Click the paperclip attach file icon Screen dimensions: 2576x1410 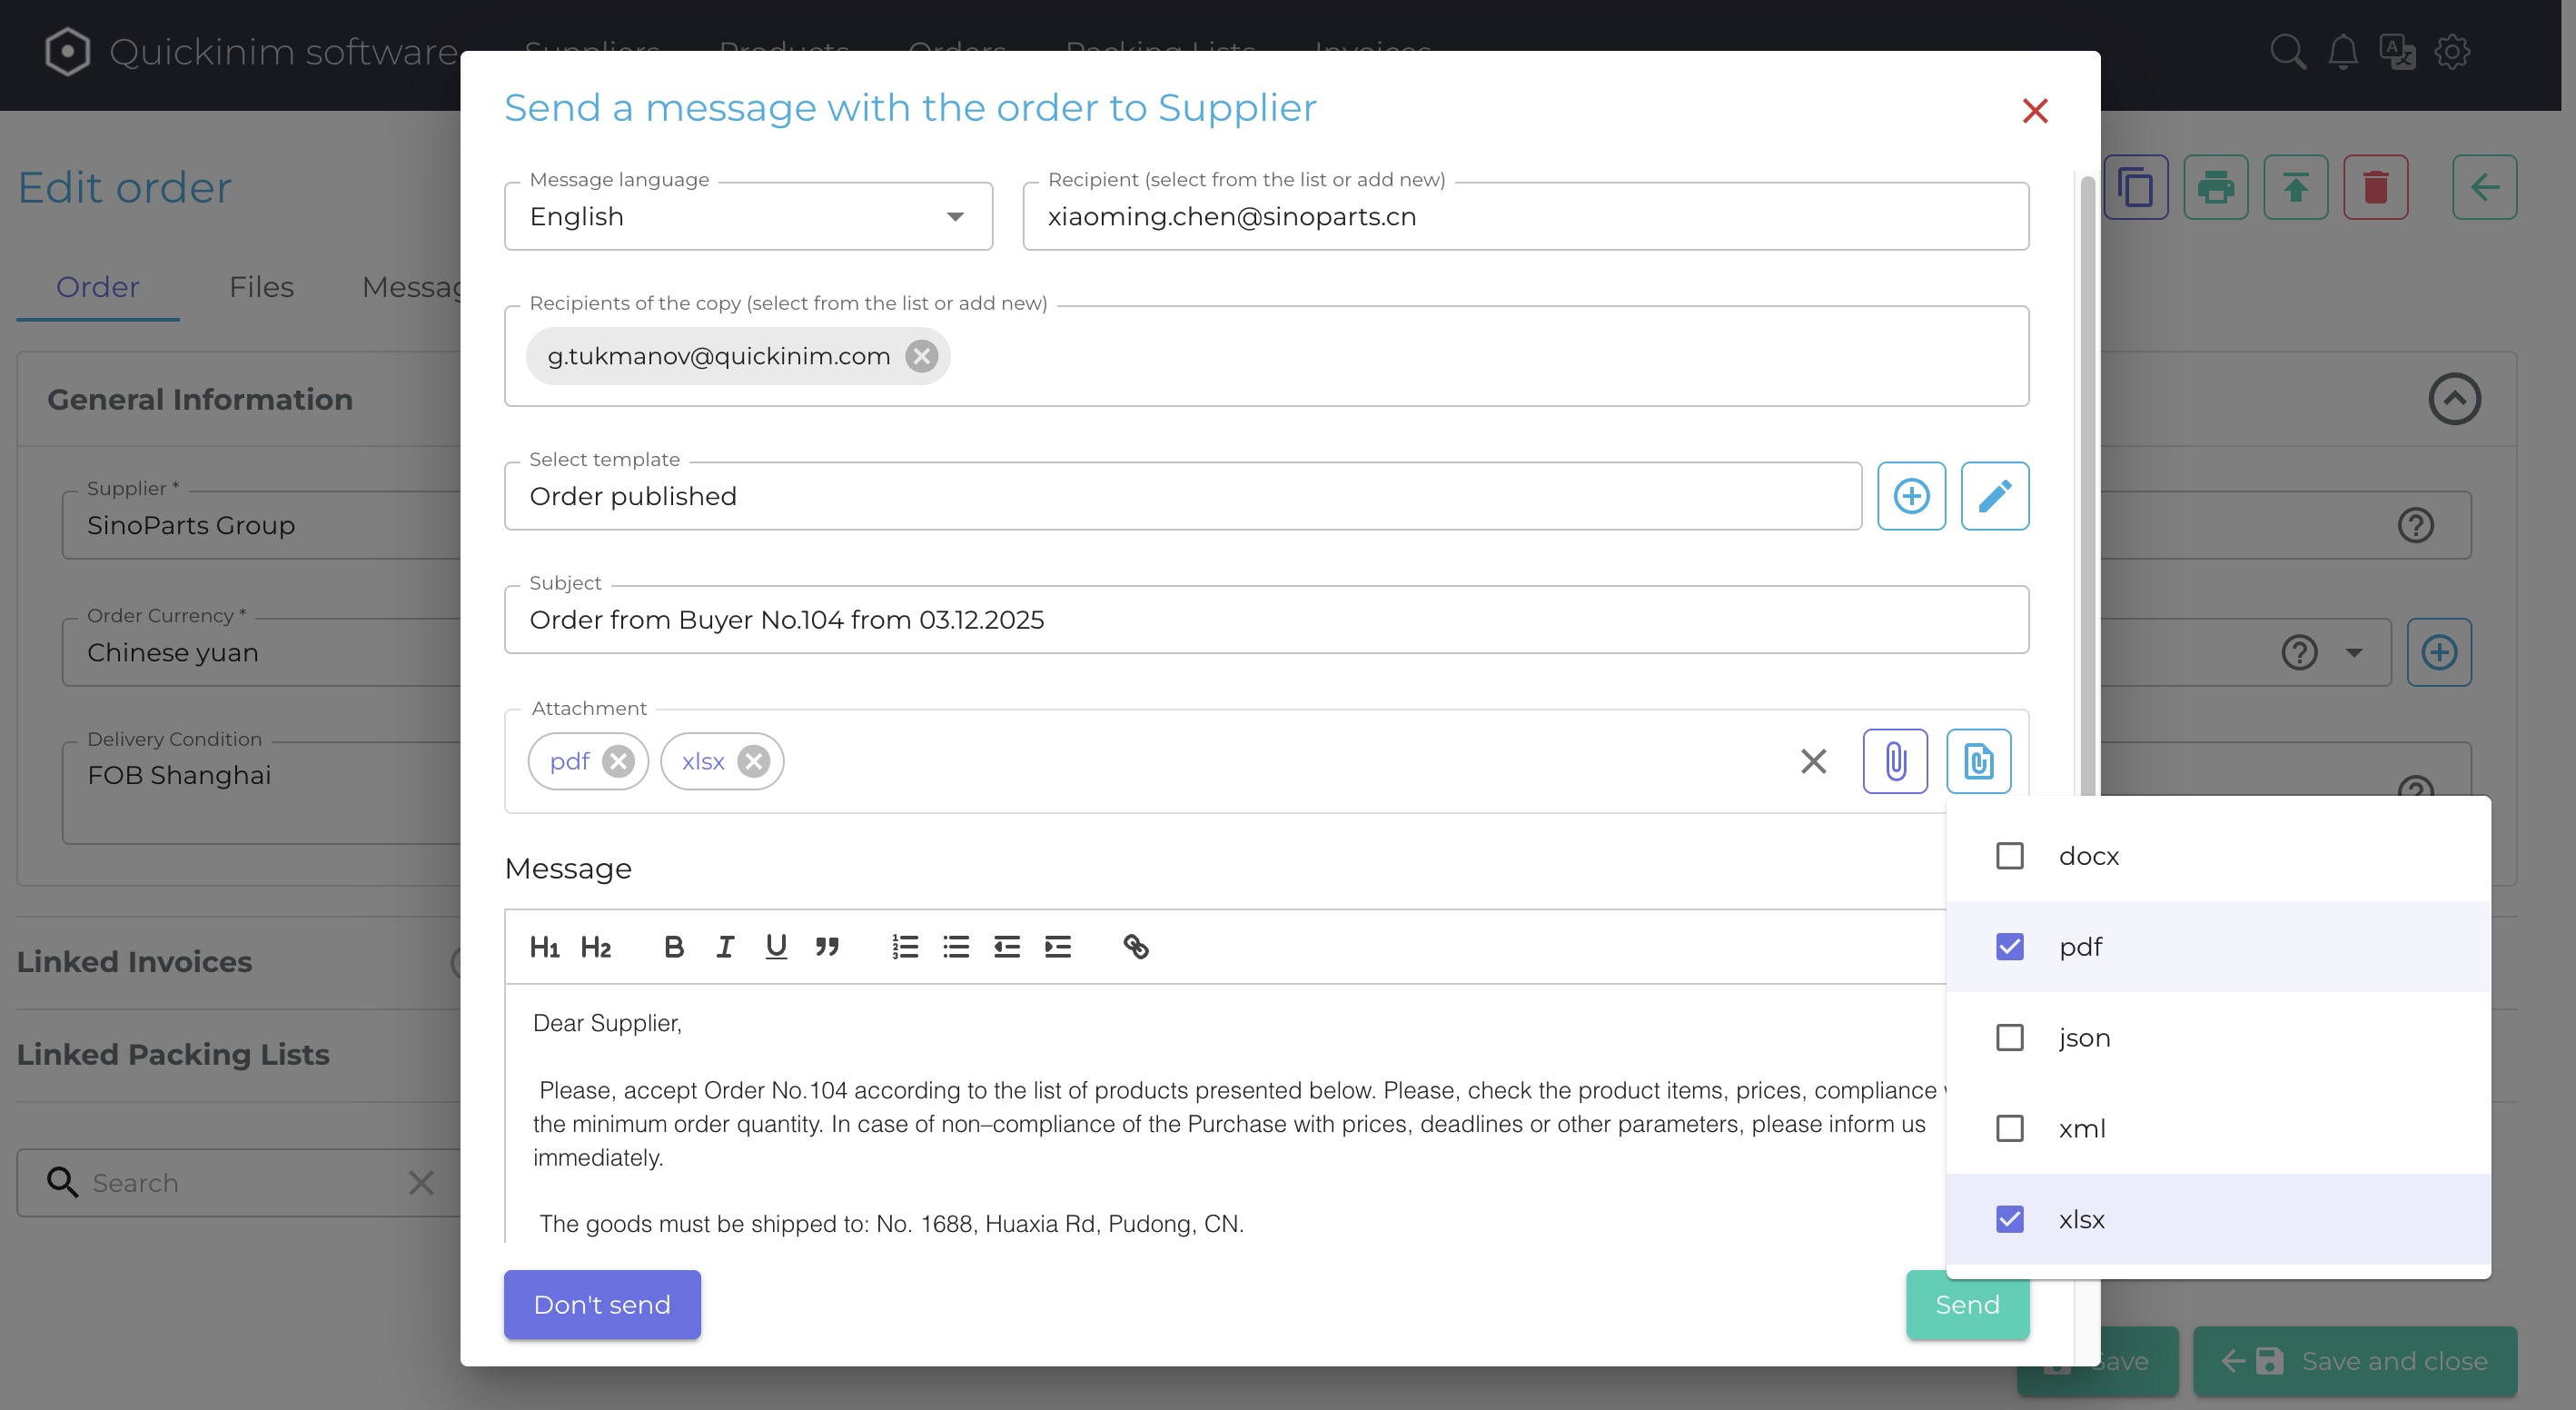click(1894, 761)
